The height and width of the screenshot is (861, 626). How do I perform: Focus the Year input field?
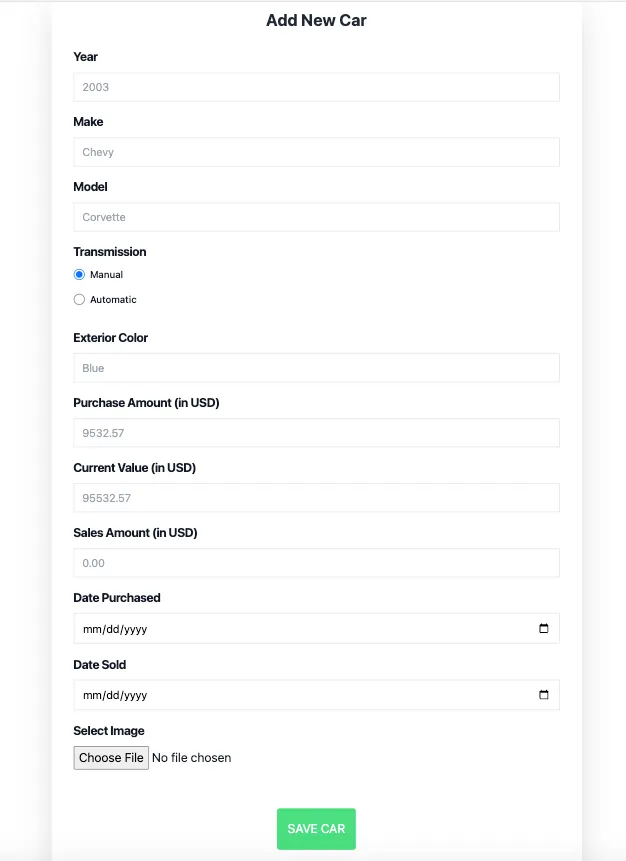[x=316, y=87]
